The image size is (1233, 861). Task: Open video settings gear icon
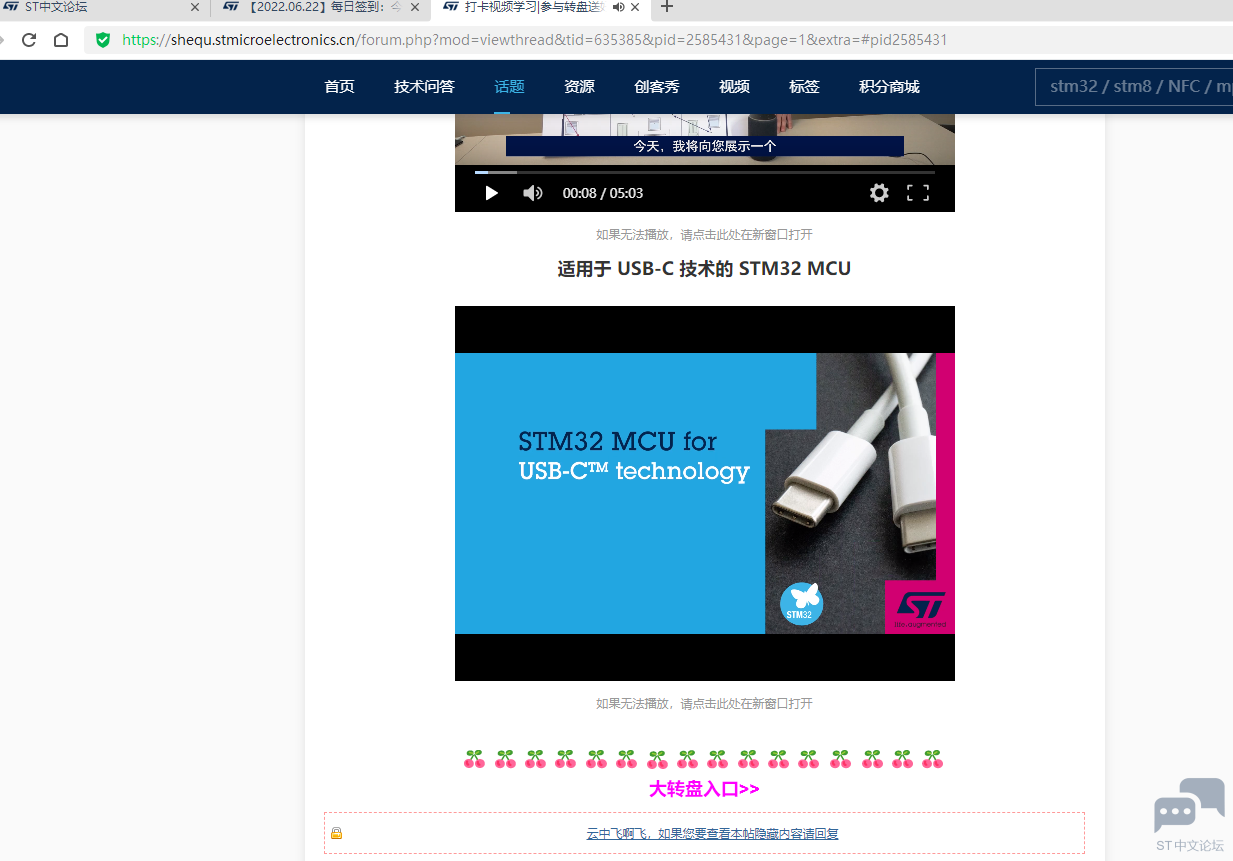click(x=879, y=193)
